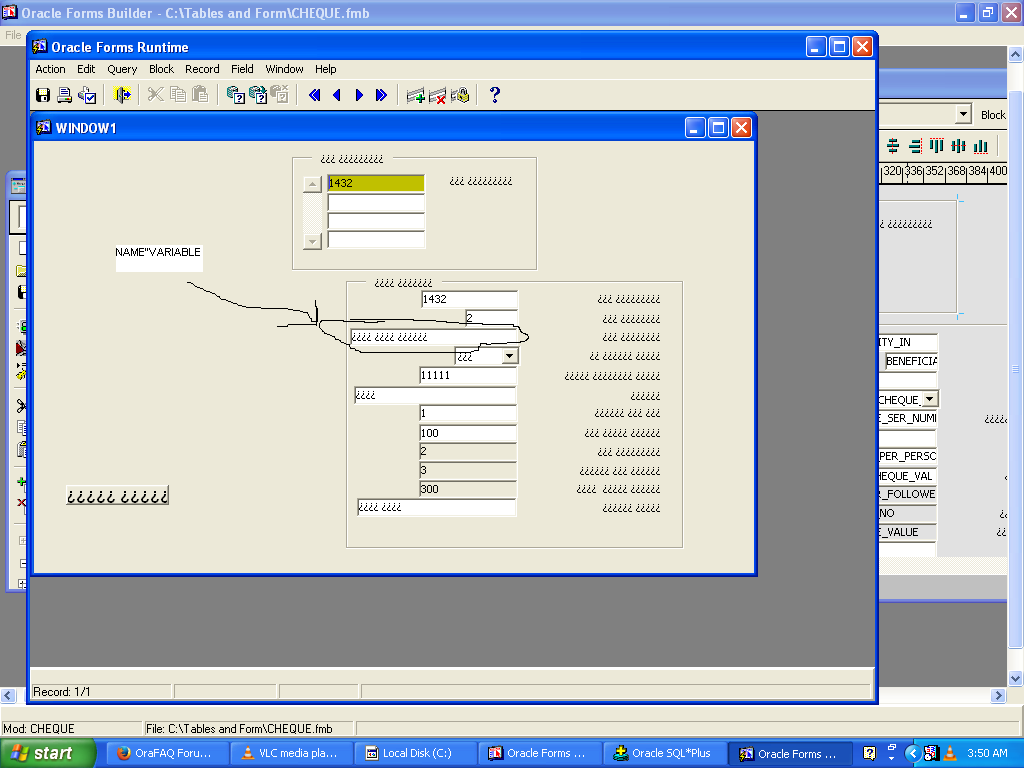Click the Print toolbar icon

pyautogui.click(x=64, y=95)
